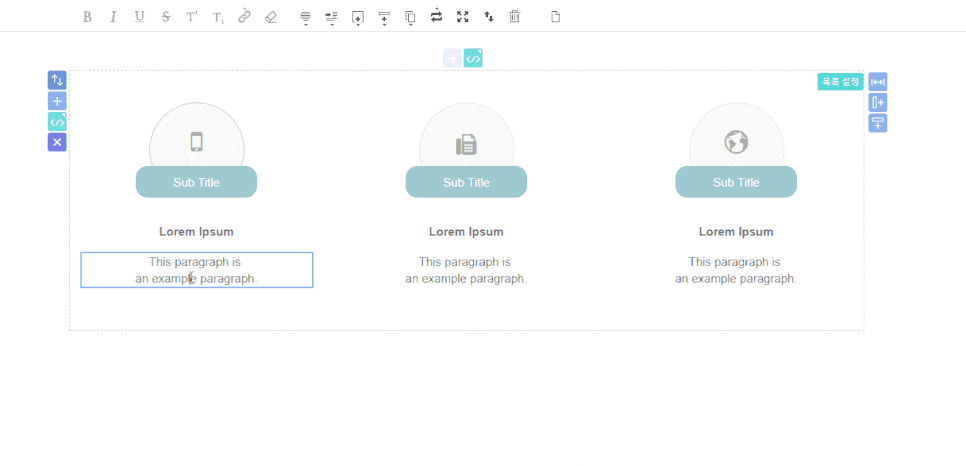Open the copy element dropdown

410,17
